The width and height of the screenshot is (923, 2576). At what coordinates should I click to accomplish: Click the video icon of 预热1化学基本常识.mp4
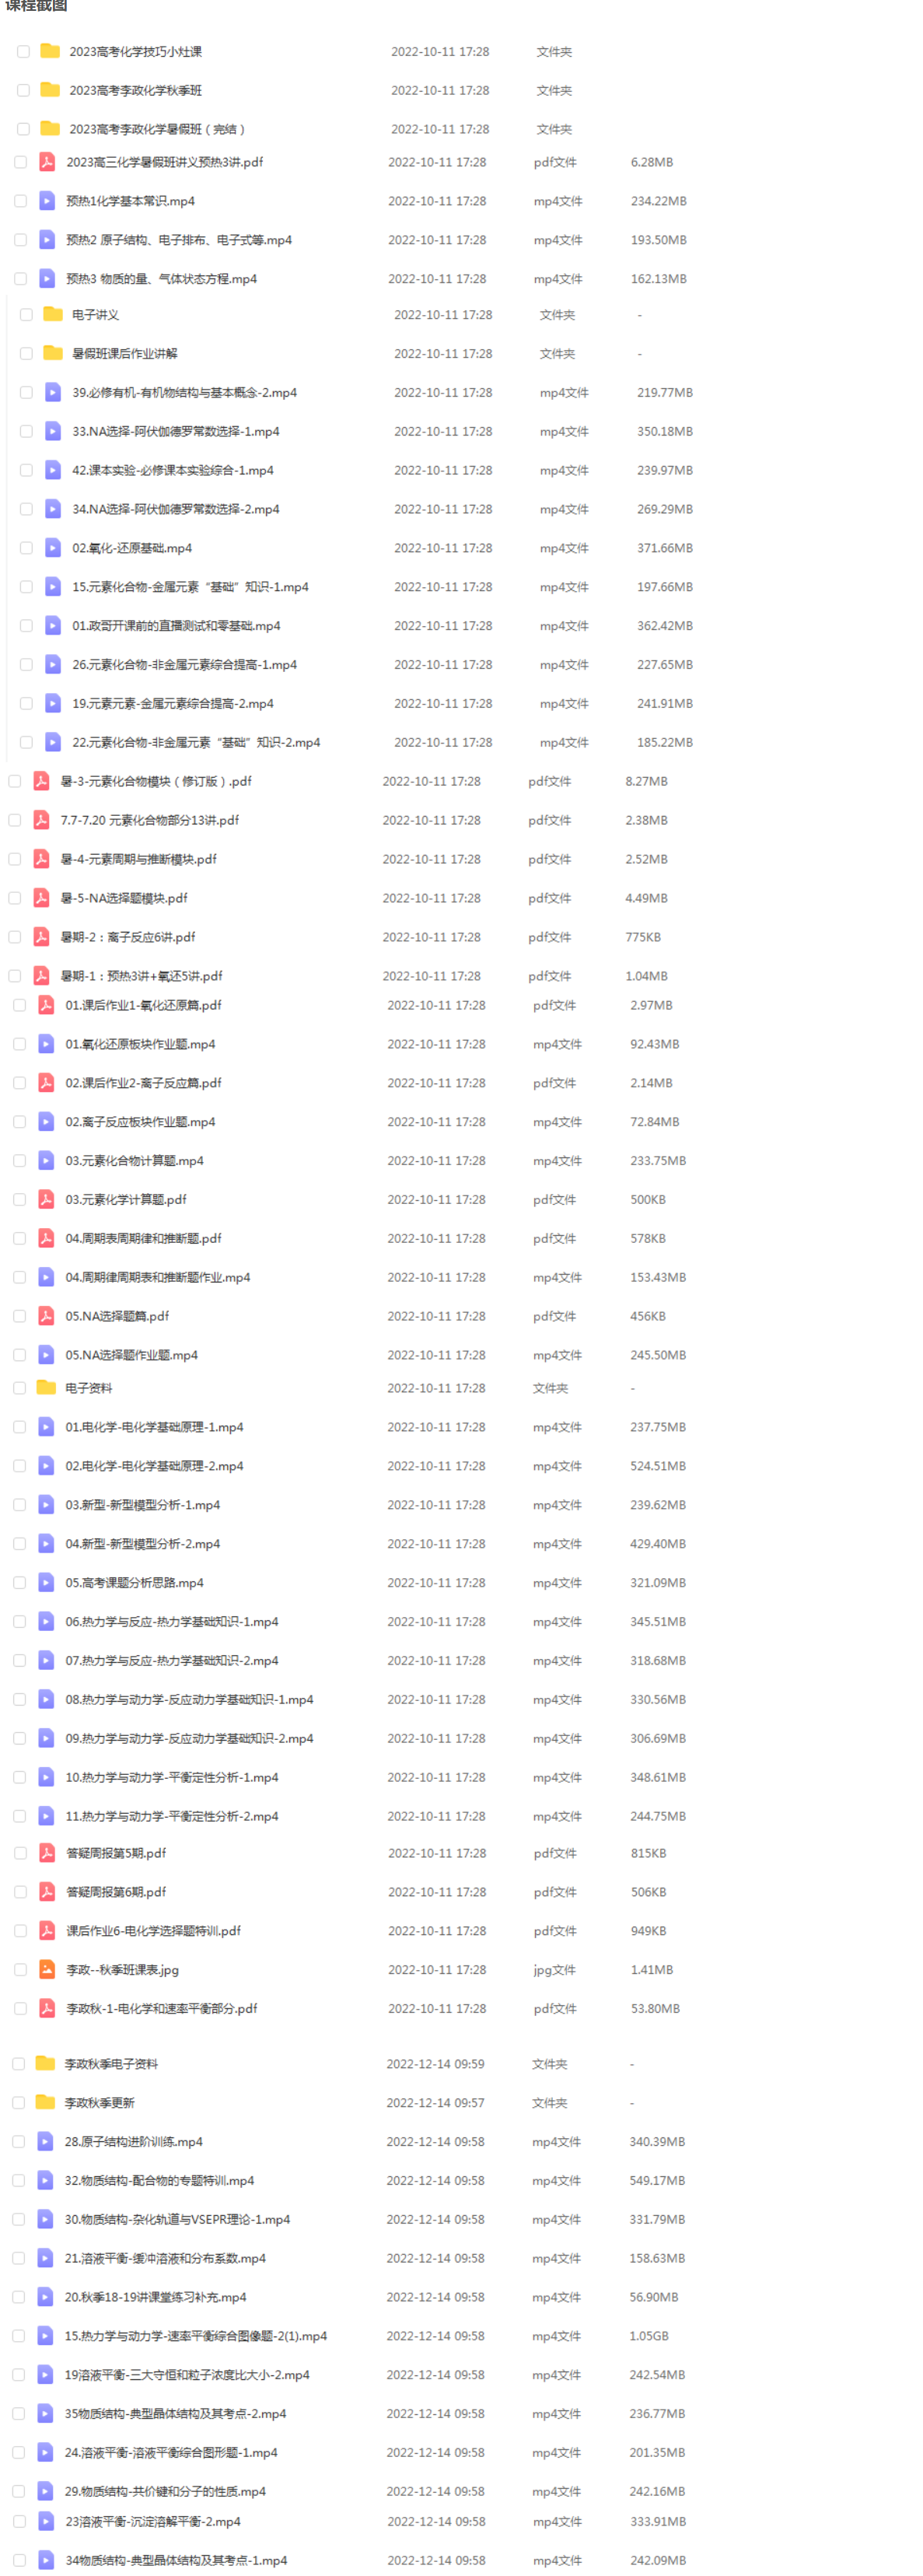[x=47, y=200]
